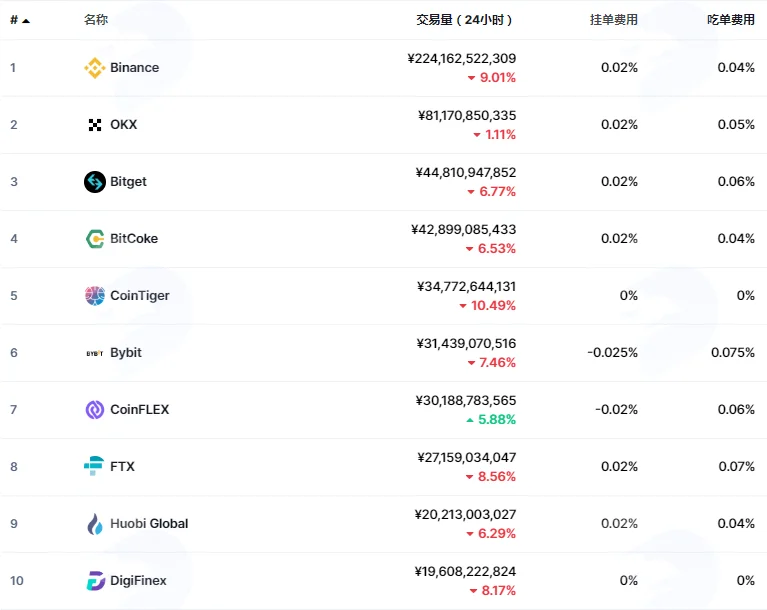Click the CoinFLEX logo icon
Viewport: 767px width, 610px height.
tap(94, 409)
